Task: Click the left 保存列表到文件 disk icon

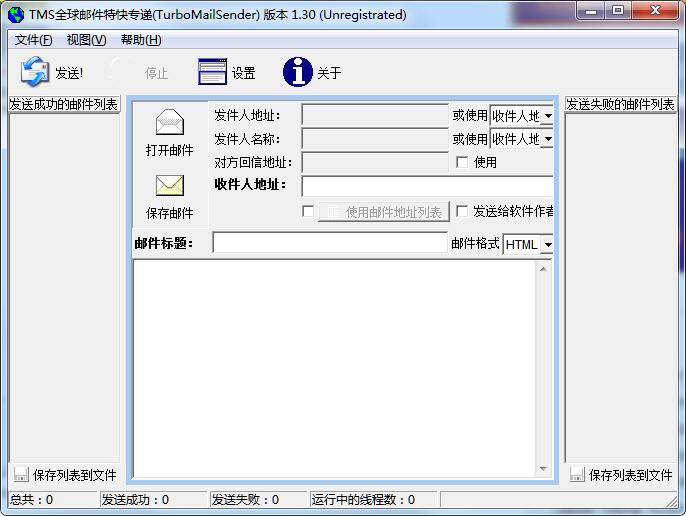Action: [20, 475]
